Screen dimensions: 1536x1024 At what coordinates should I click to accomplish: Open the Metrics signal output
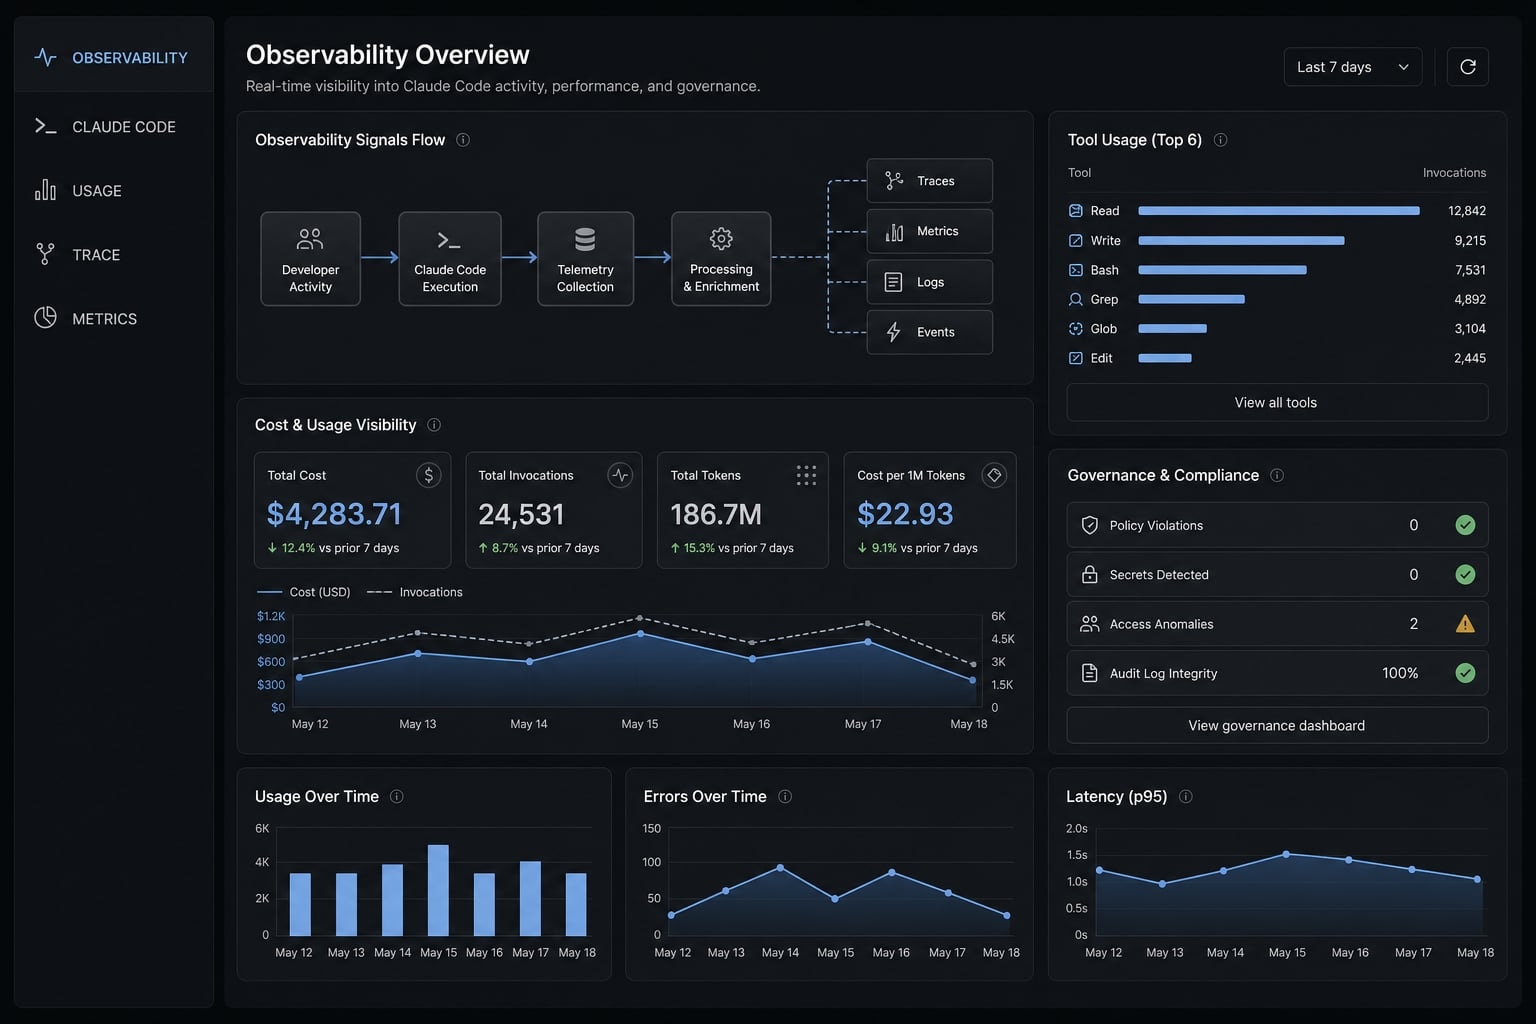[929, 231]
